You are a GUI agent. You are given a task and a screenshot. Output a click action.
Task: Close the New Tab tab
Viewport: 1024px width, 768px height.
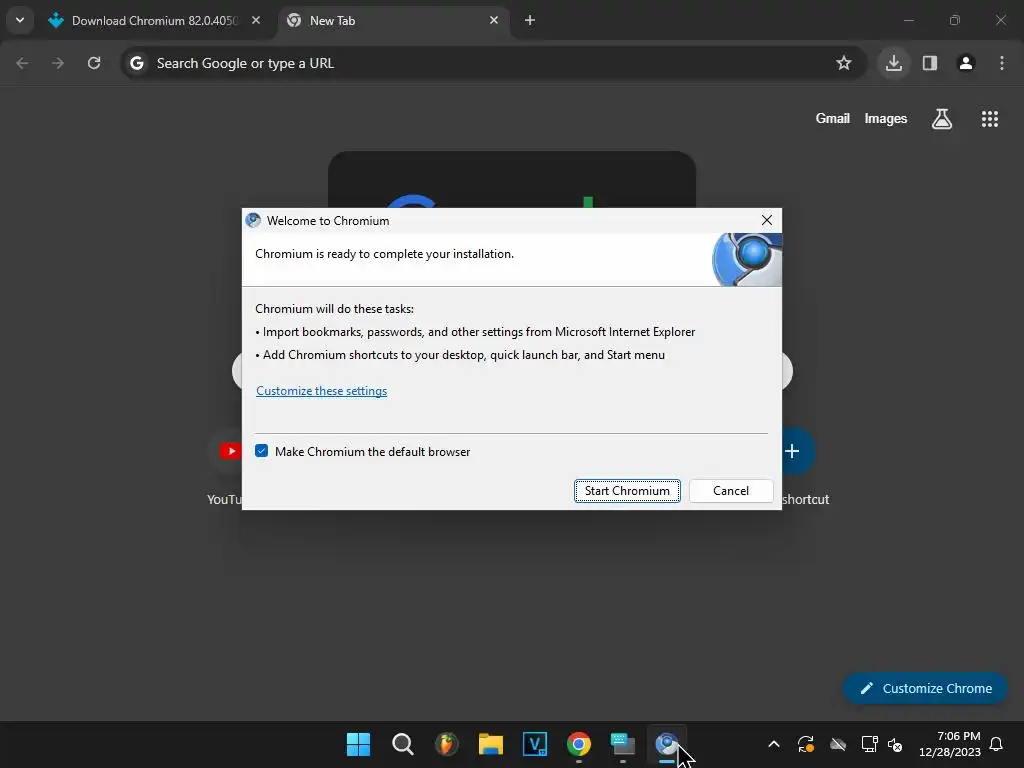pos(494,20)
